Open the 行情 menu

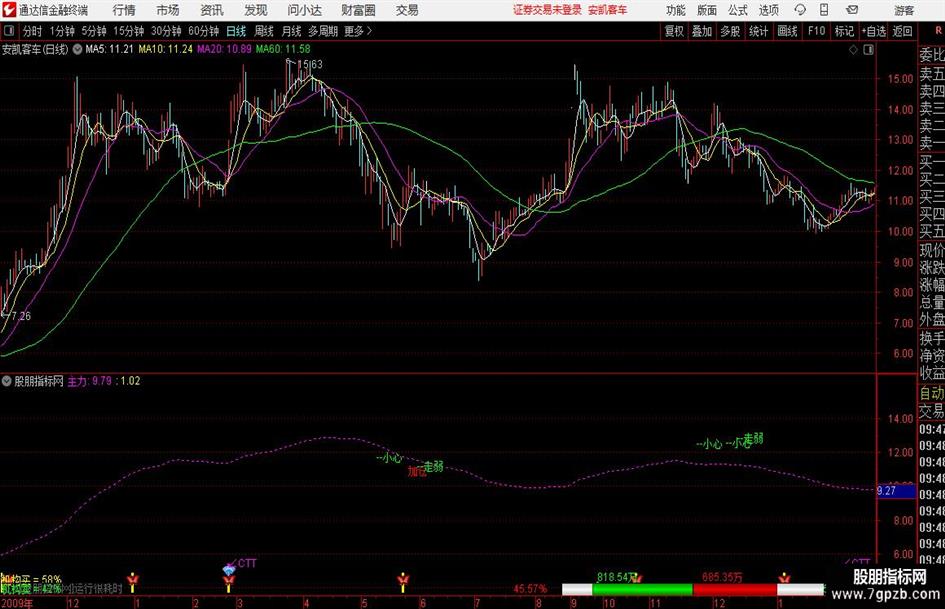(x=124, y=10)
